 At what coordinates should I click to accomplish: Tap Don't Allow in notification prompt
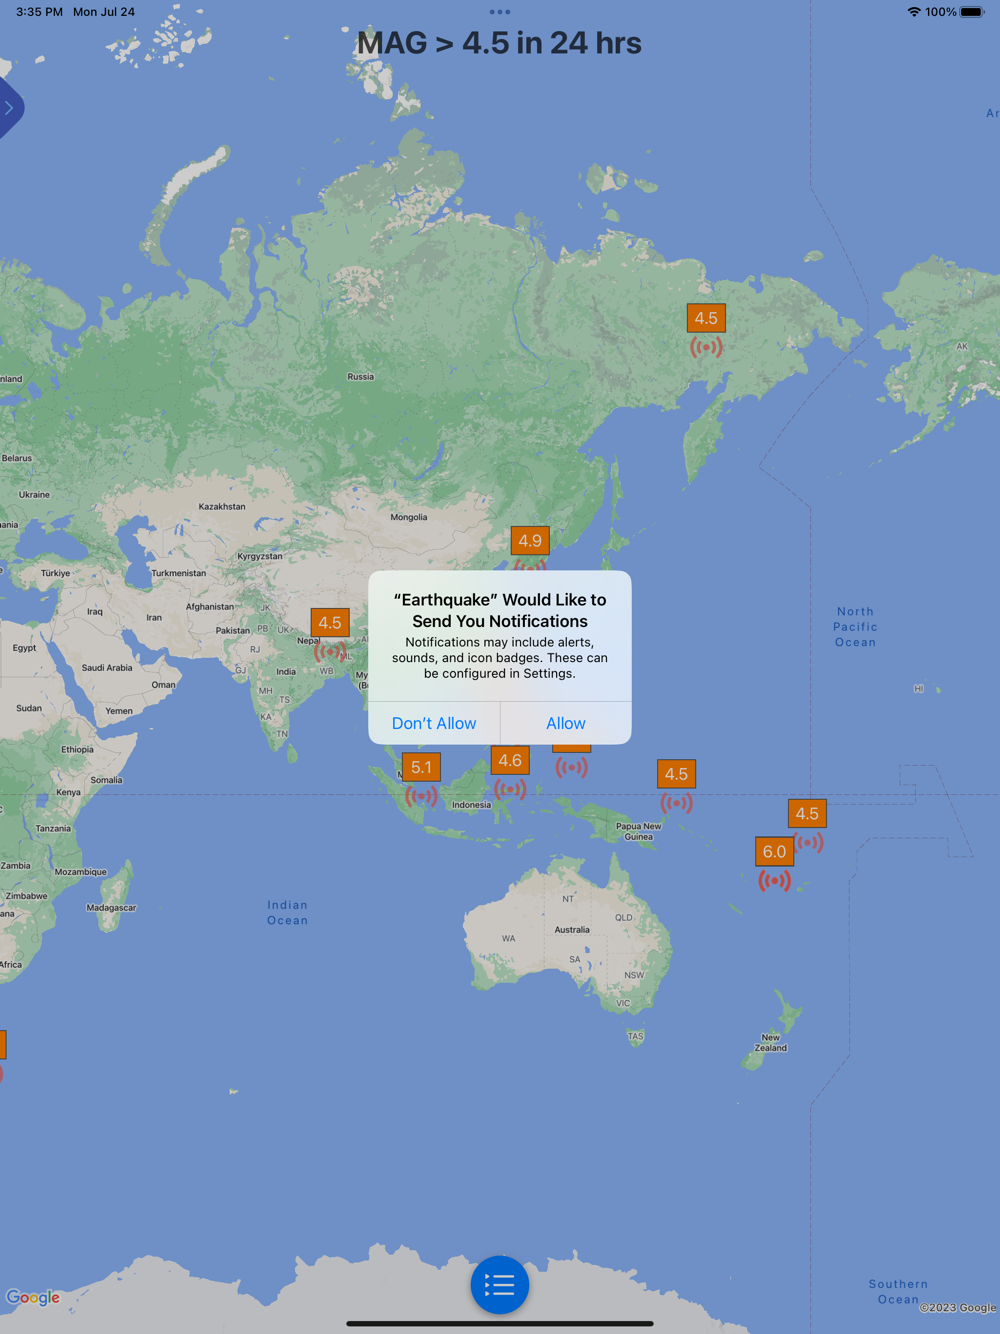[x=434, y=723]
